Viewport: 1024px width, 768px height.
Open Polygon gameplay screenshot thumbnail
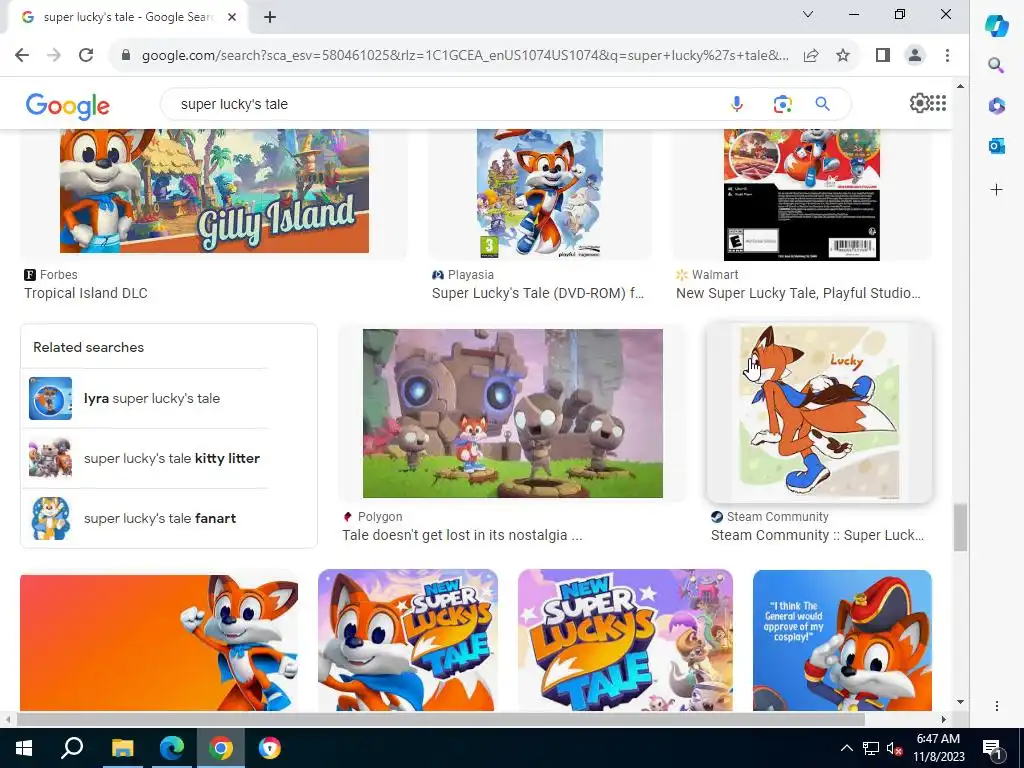pyautogui.click(x=513, y=413)
